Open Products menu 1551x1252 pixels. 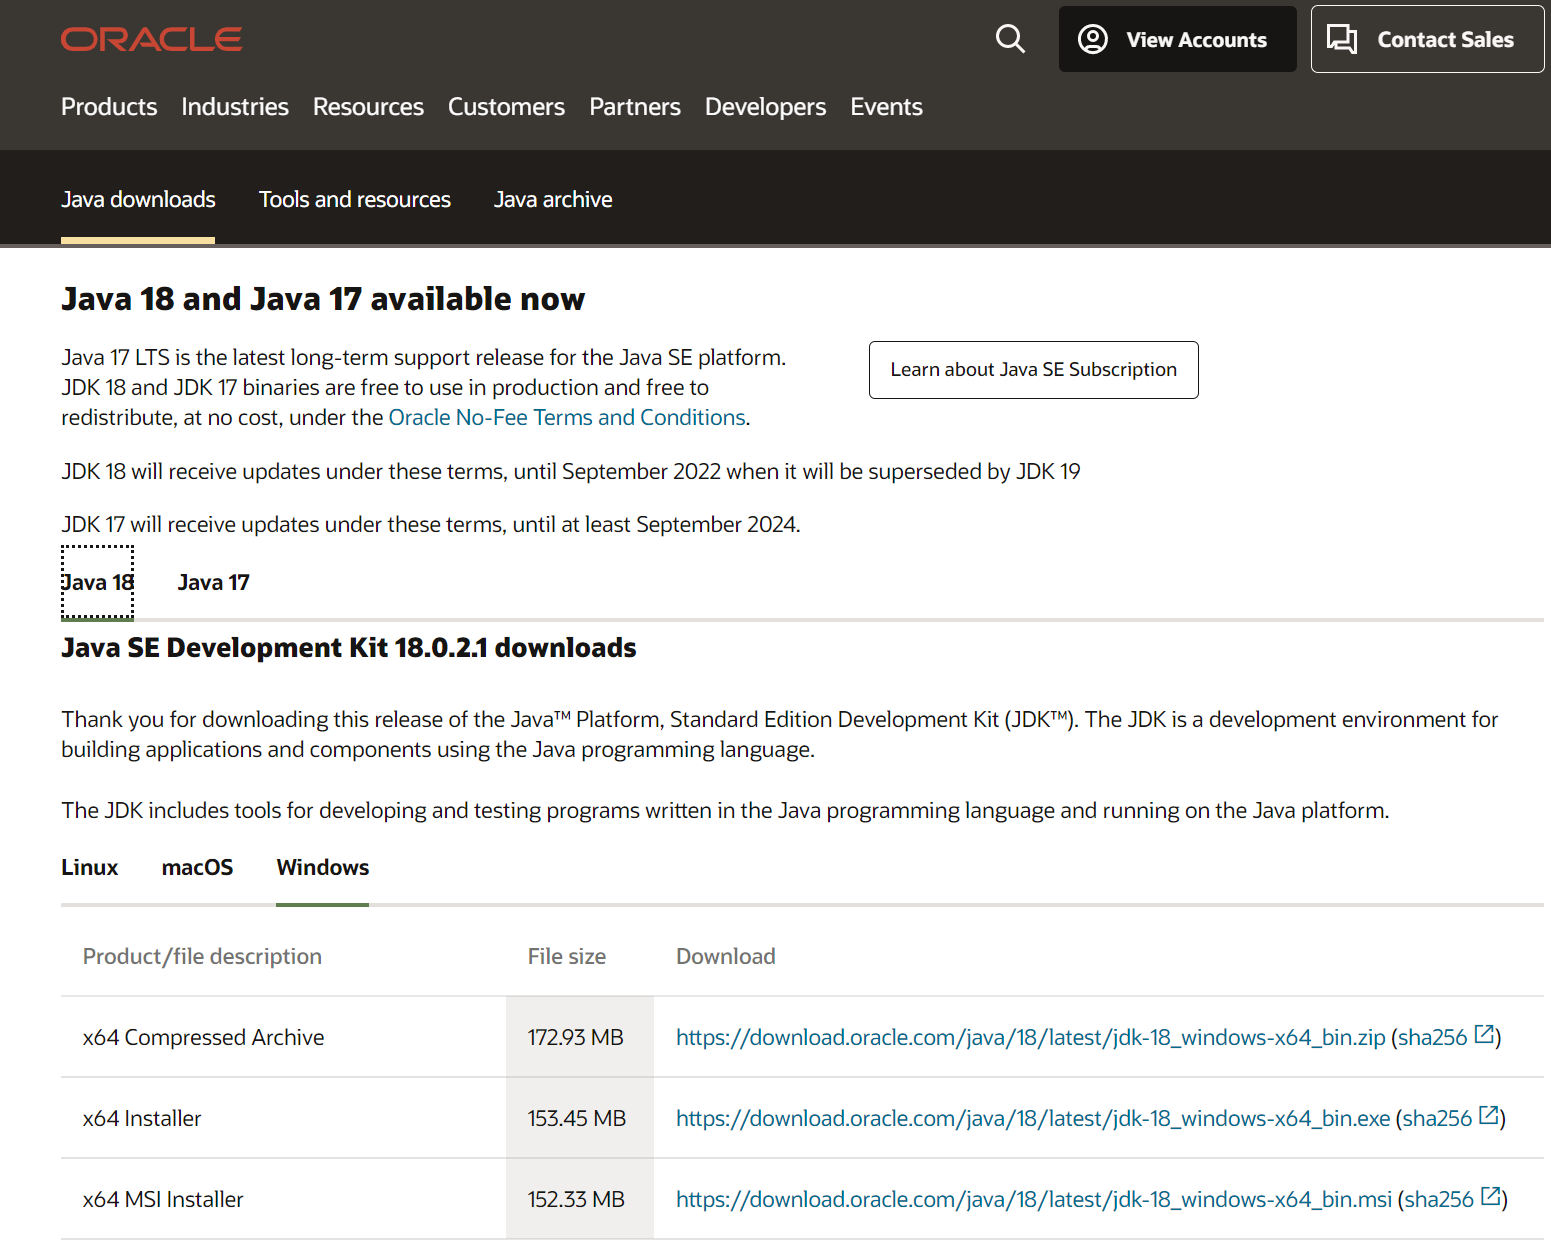(x=109, y=107)
